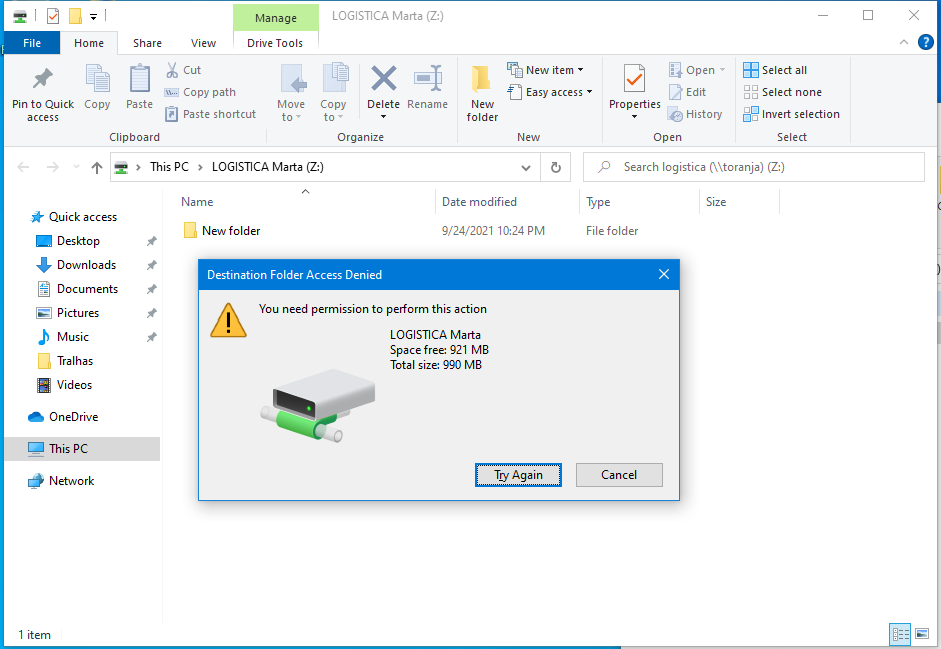Click the Pin to Quick access icon

click(x=42, y=80)
